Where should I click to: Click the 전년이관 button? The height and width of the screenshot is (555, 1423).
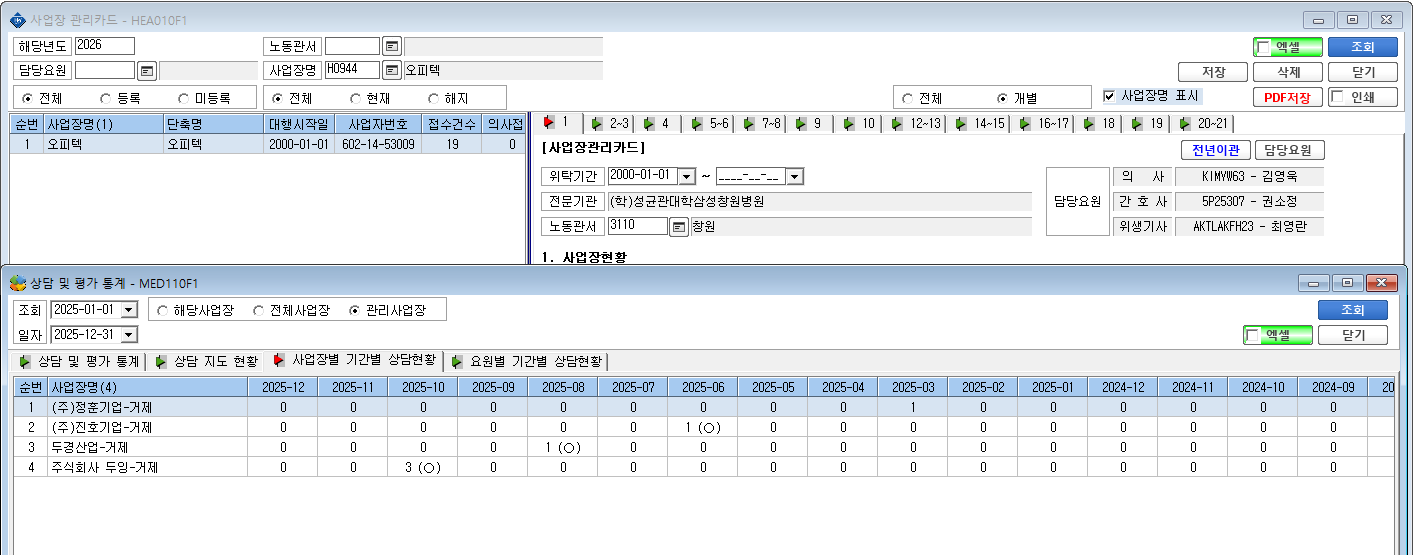click(x=1215, y=151)
